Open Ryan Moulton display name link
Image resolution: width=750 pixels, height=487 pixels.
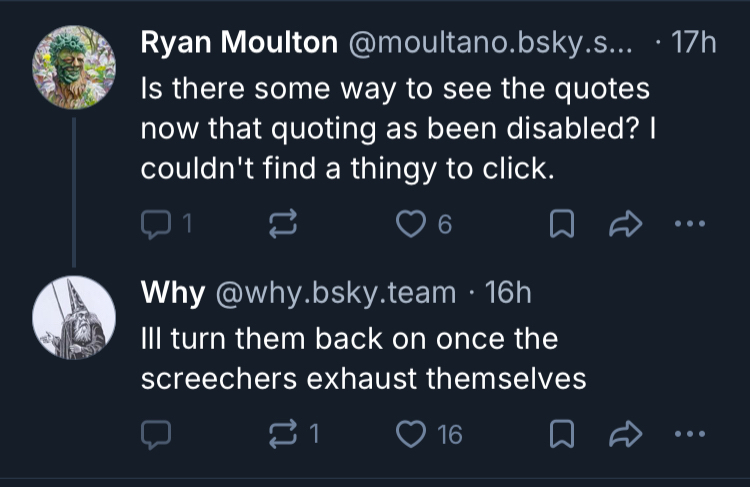[238, 43]
